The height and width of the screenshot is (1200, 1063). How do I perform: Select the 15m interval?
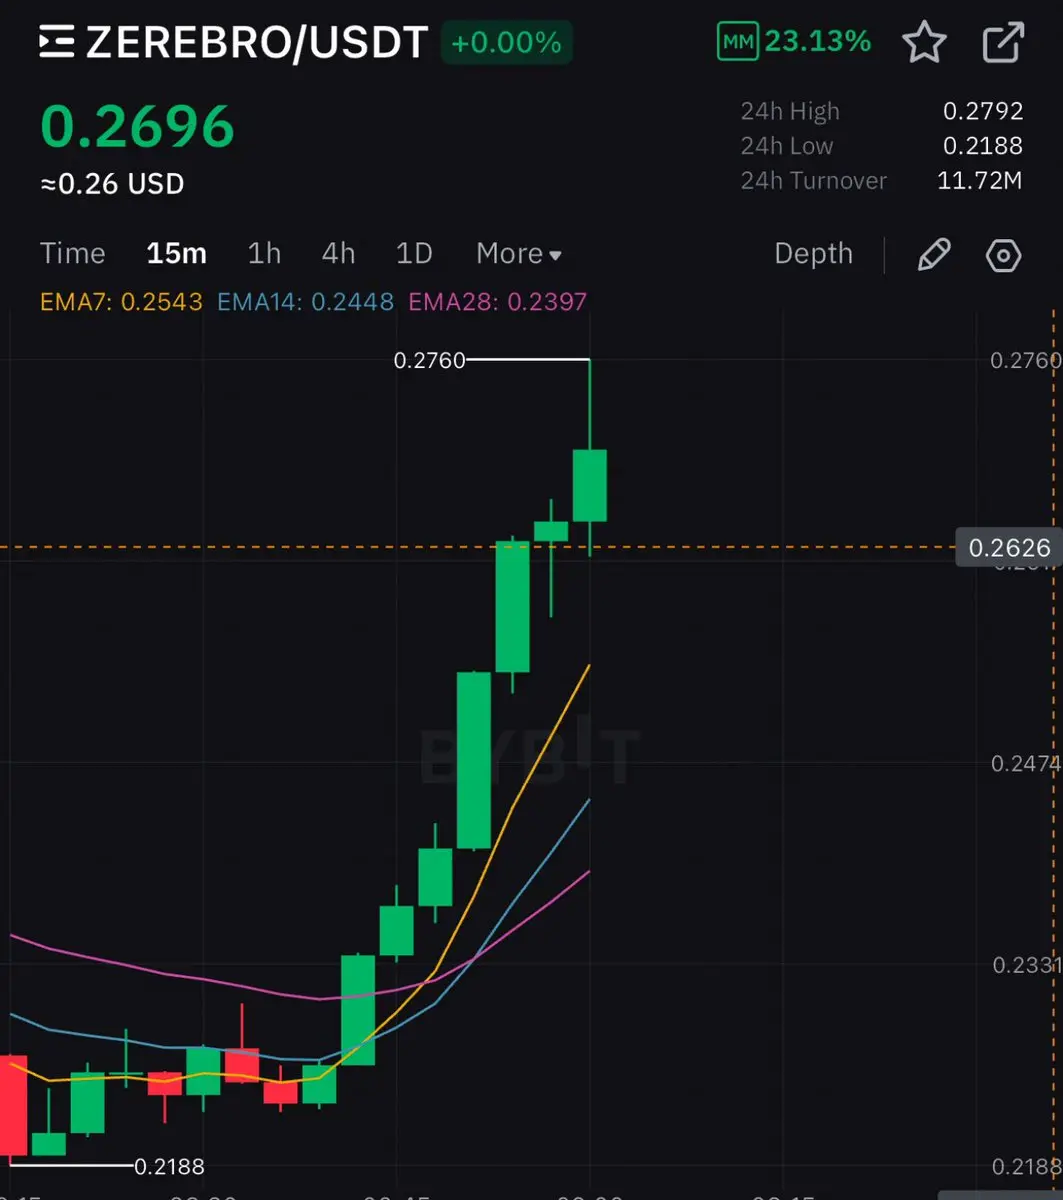point(177,254)
